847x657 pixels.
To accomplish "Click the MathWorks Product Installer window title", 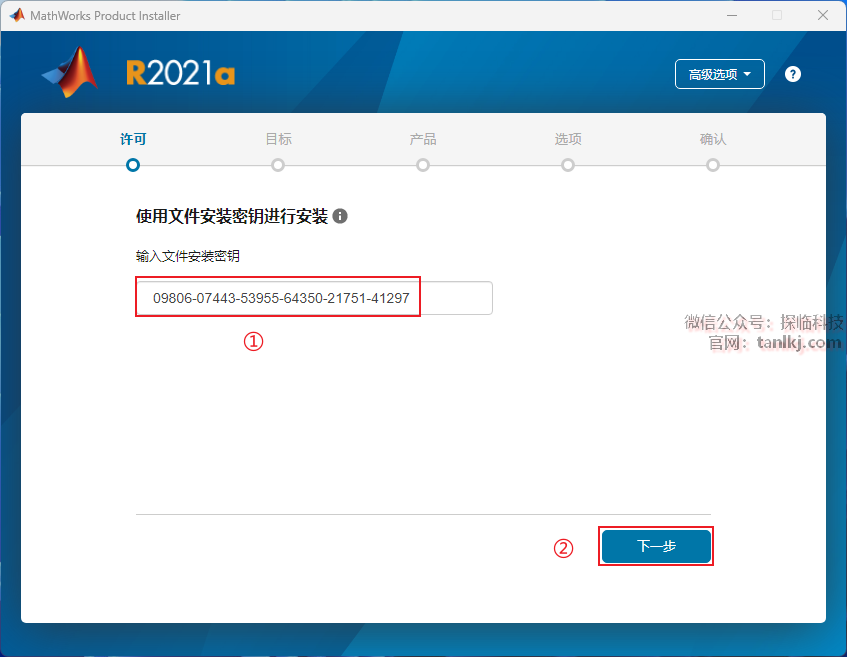I will tap(105, 16).
